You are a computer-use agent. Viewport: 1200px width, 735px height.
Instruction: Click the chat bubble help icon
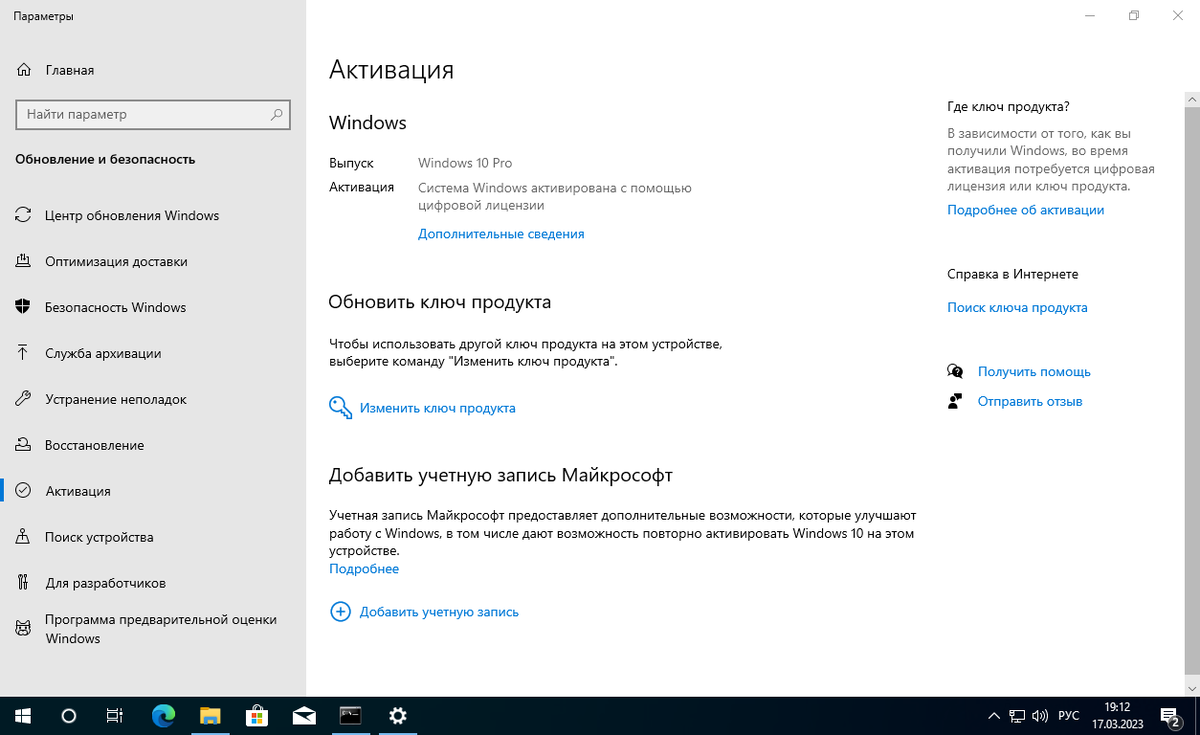(x=955, y=372)
